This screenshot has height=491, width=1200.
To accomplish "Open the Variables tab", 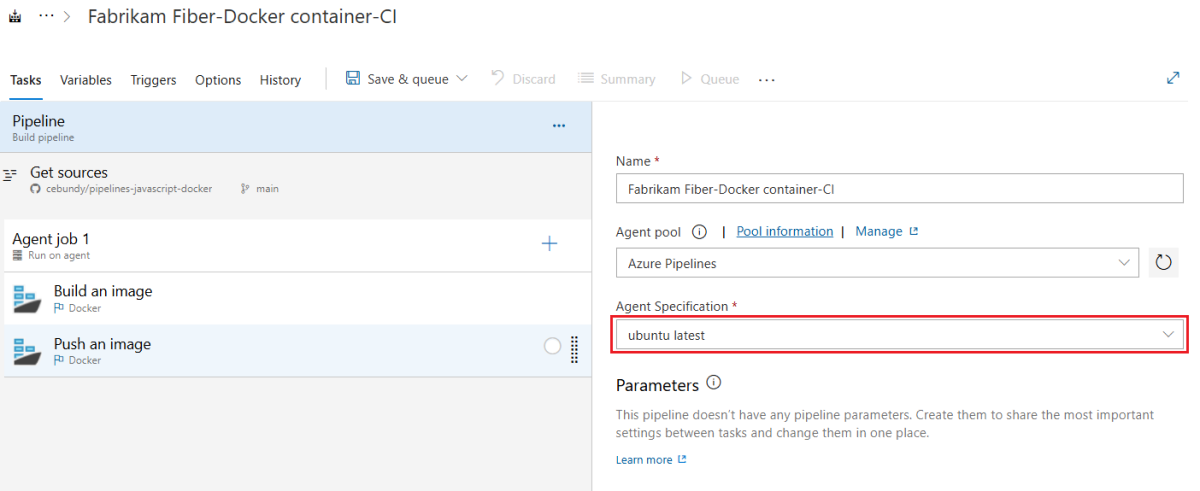I will [x=86, y=80].
